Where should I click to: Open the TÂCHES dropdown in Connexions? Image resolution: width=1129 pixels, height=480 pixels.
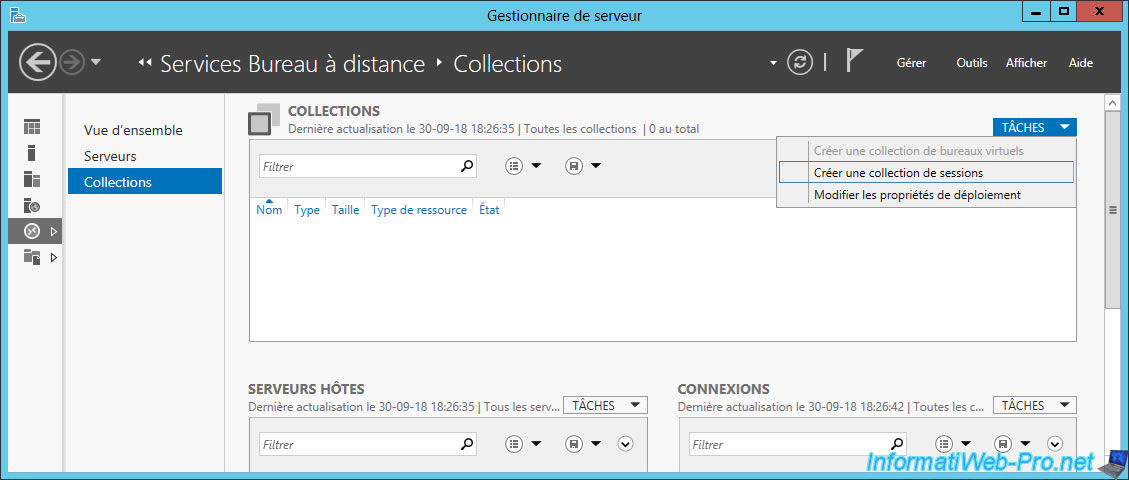click(x=1034, y=405)
